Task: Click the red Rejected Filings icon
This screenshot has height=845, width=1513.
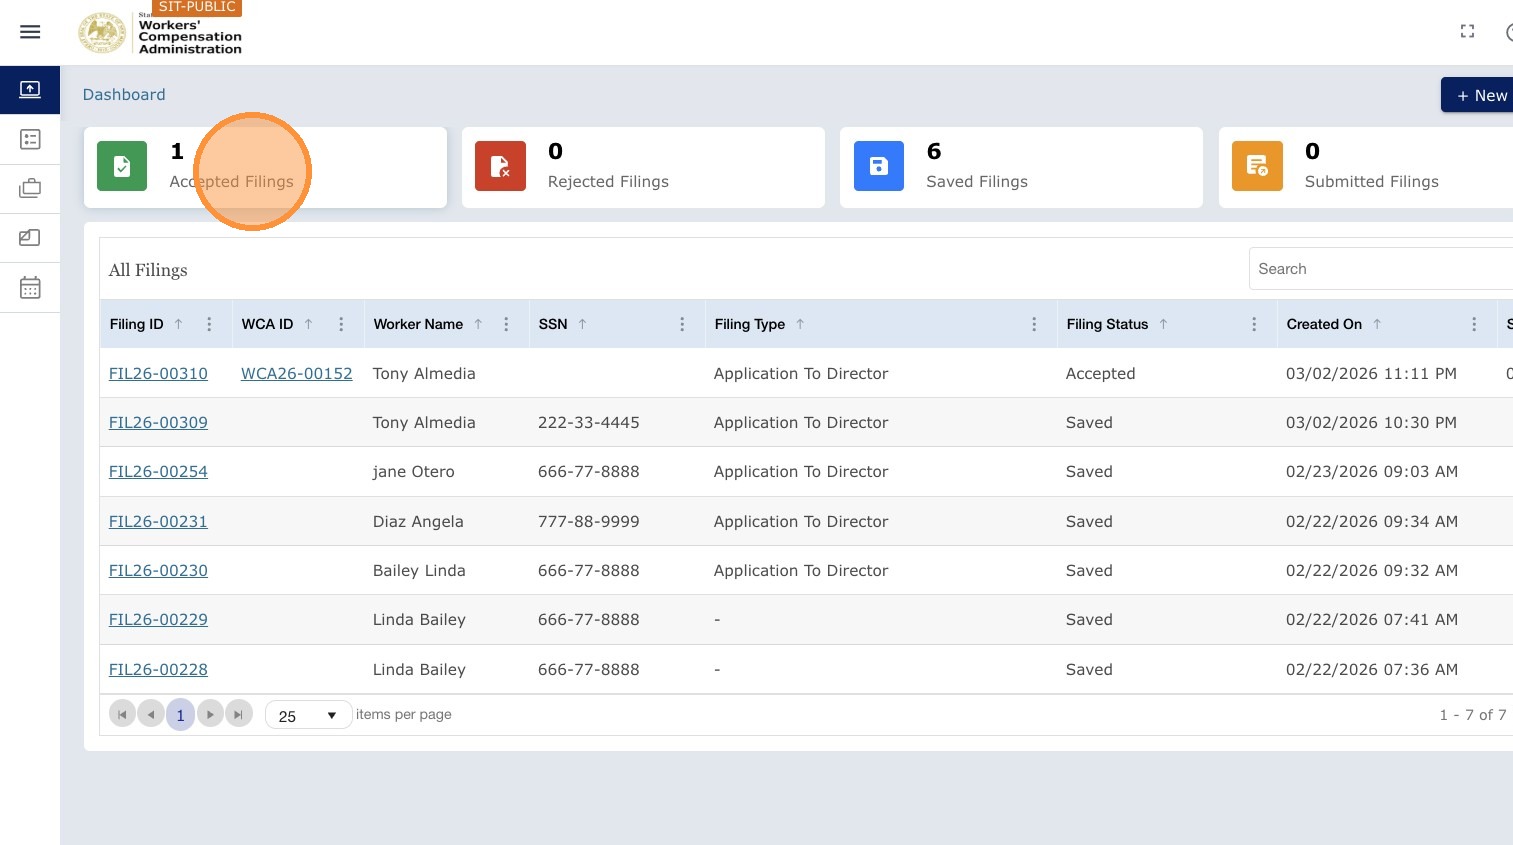Action: pyautogui.click(x=500, y=166)
